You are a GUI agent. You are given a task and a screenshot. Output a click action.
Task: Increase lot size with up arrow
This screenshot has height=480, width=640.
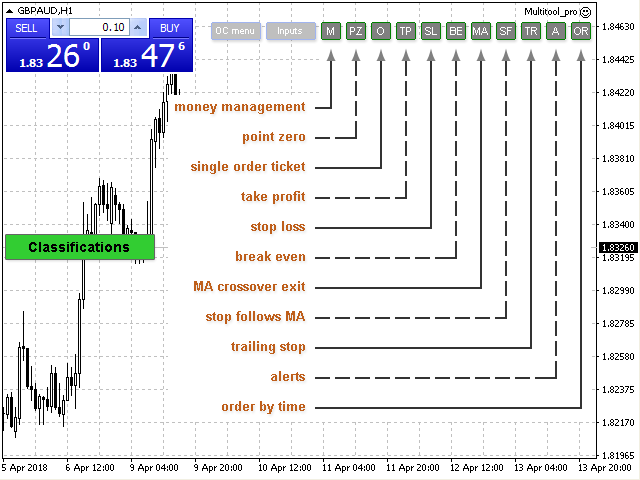click(138, 27)
